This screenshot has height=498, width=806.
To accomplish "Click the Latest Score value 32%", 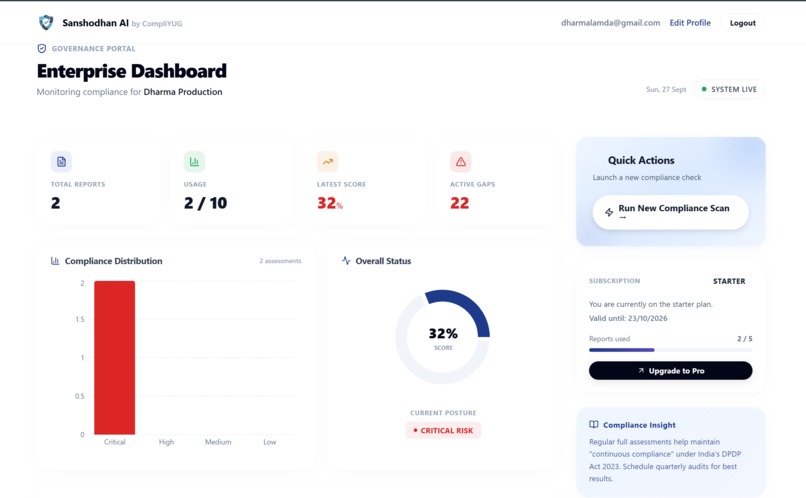I will pos(330,204).
